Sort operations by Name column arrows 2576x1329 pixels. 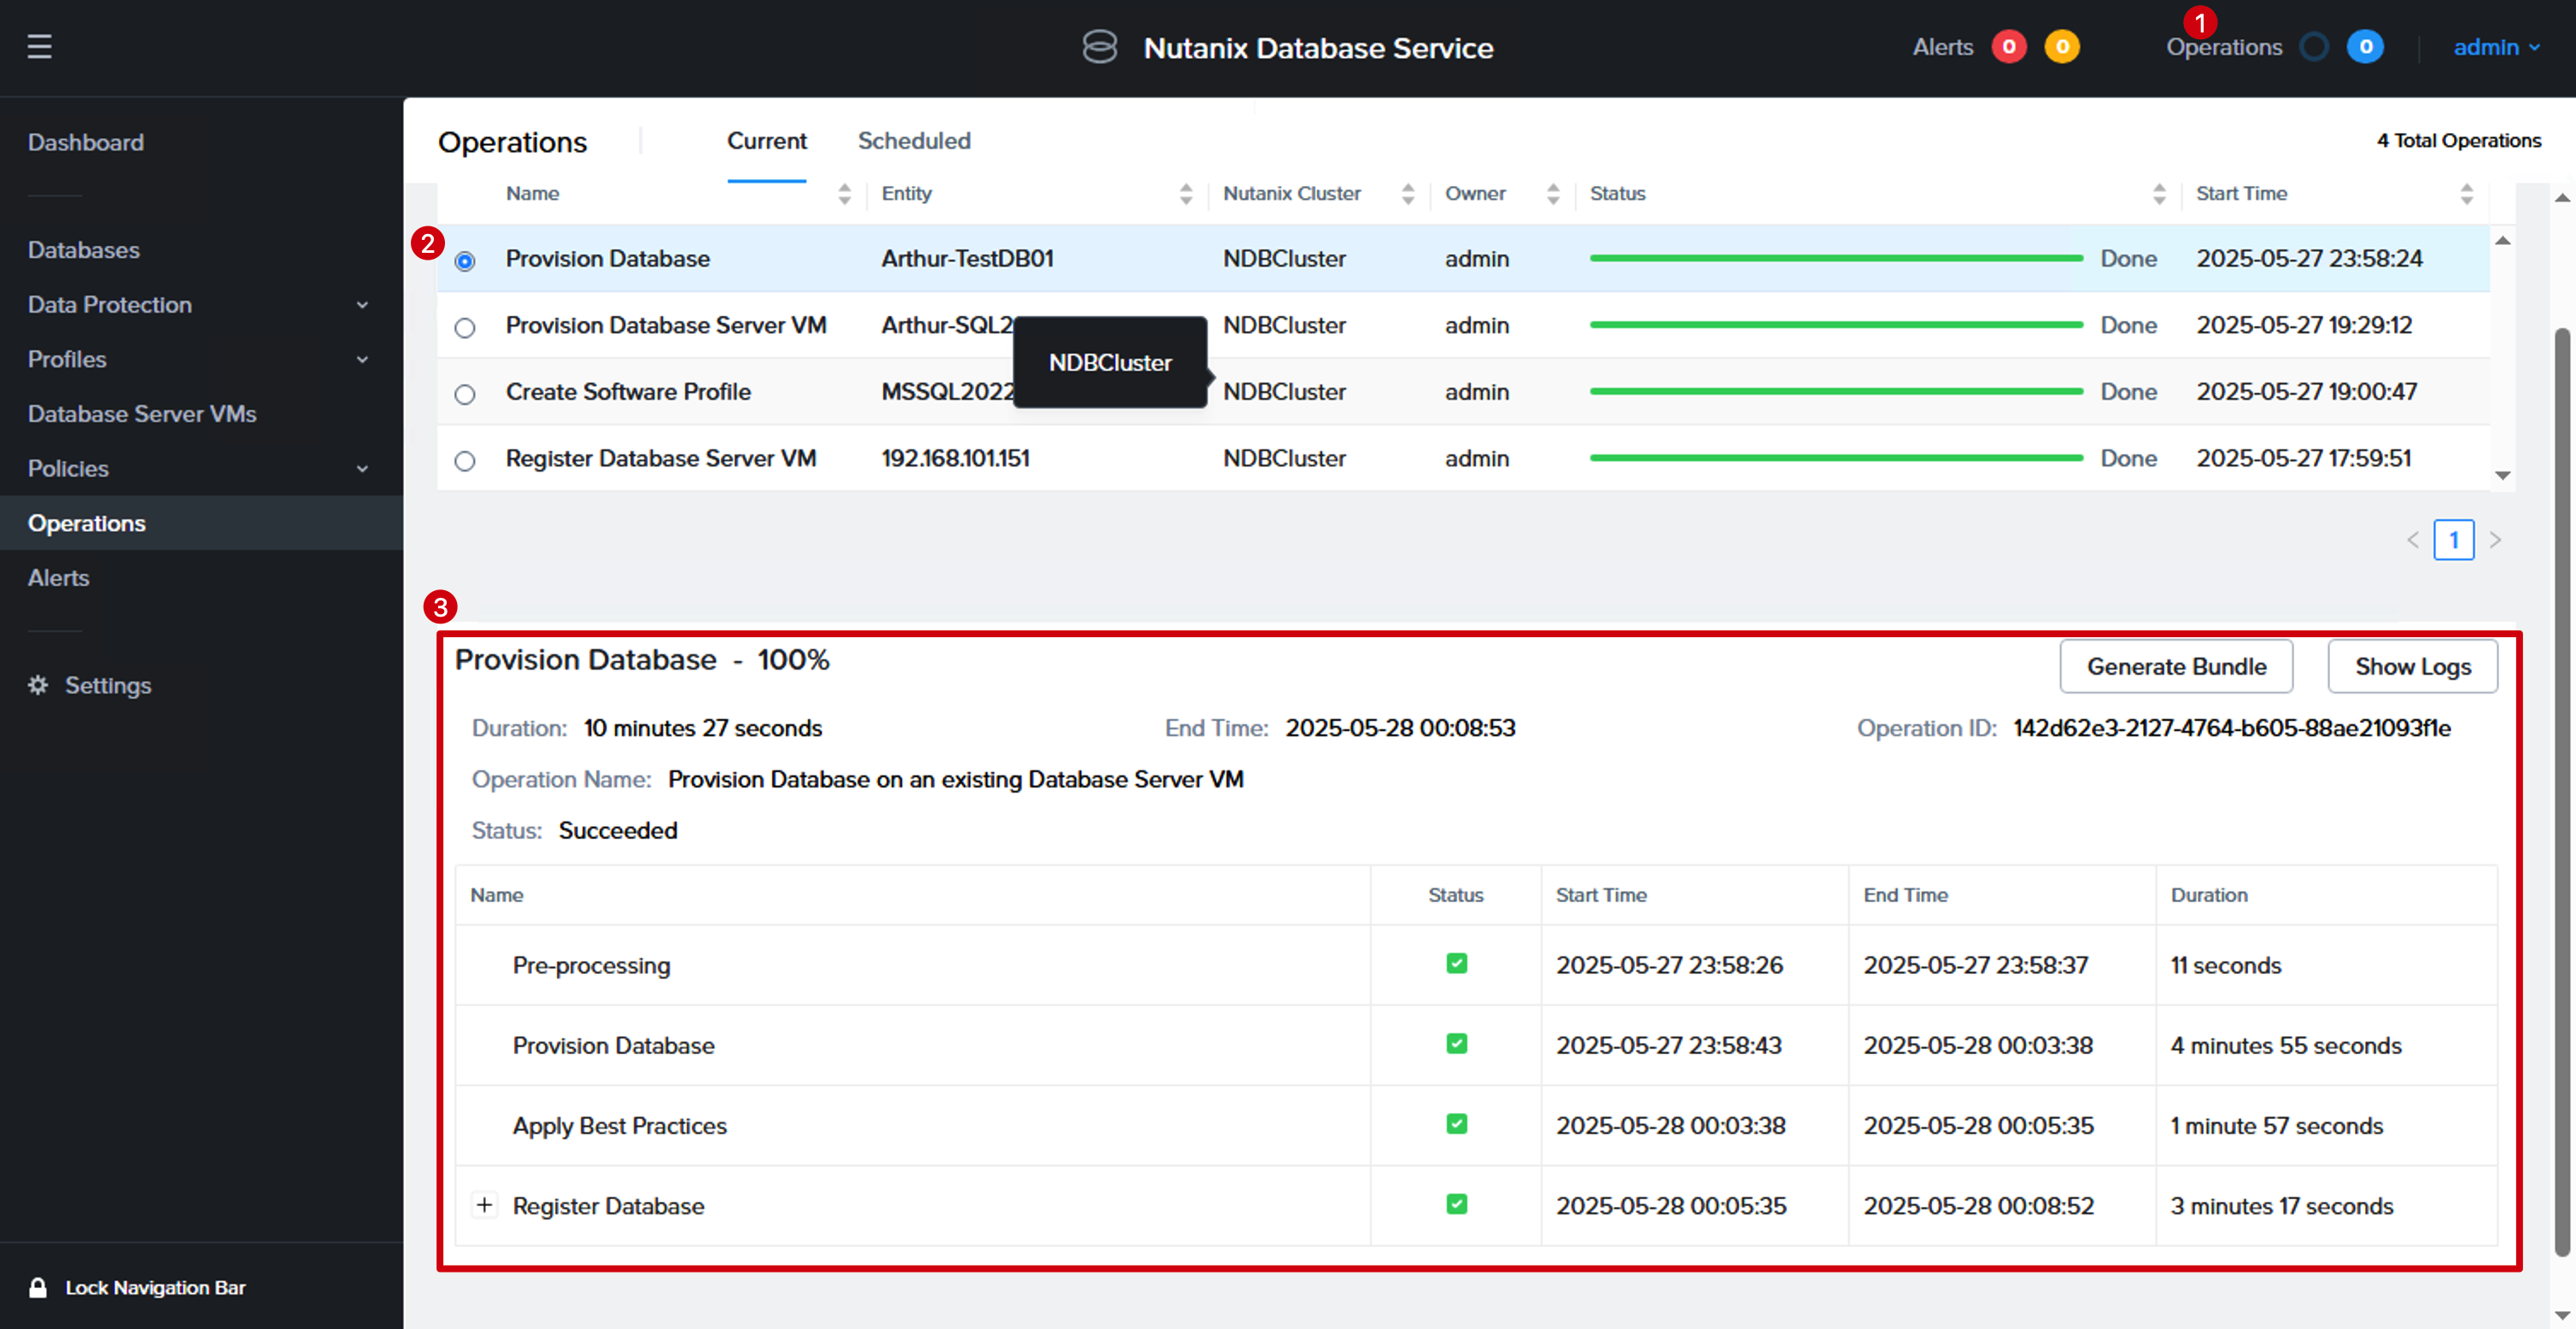coord(844,194)
